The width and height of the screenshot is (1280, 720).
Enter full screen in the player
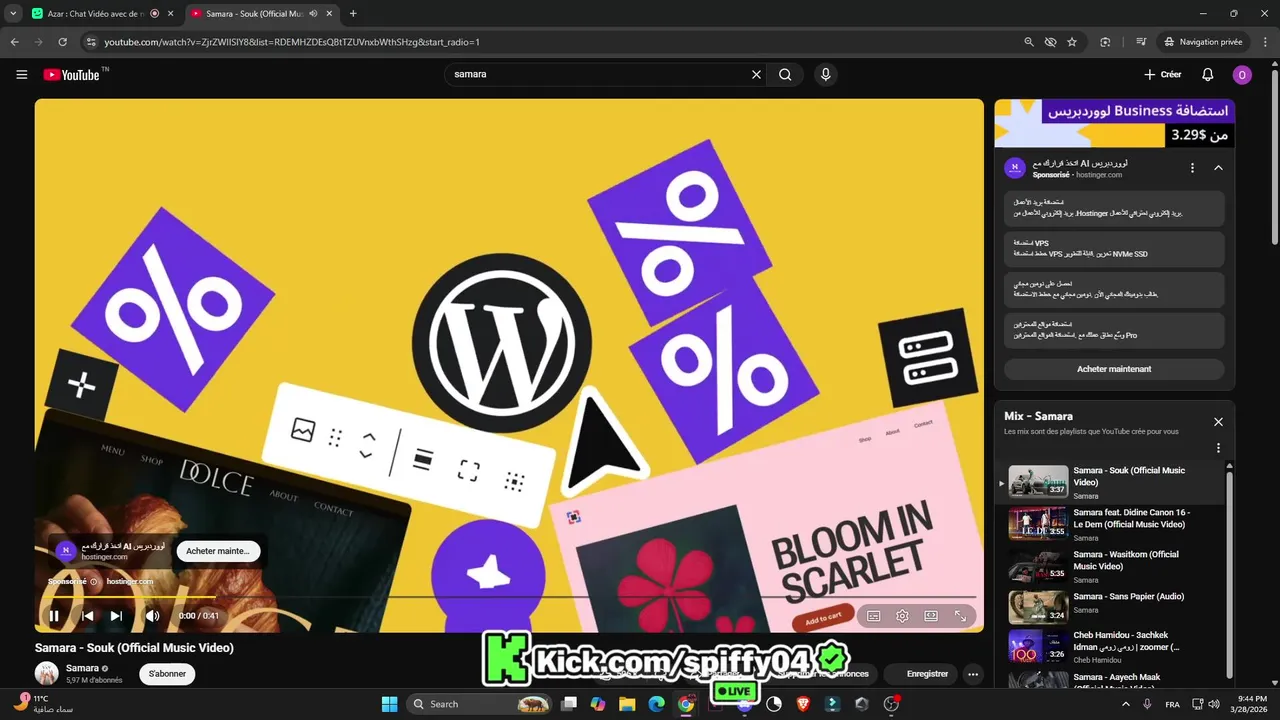960,616
